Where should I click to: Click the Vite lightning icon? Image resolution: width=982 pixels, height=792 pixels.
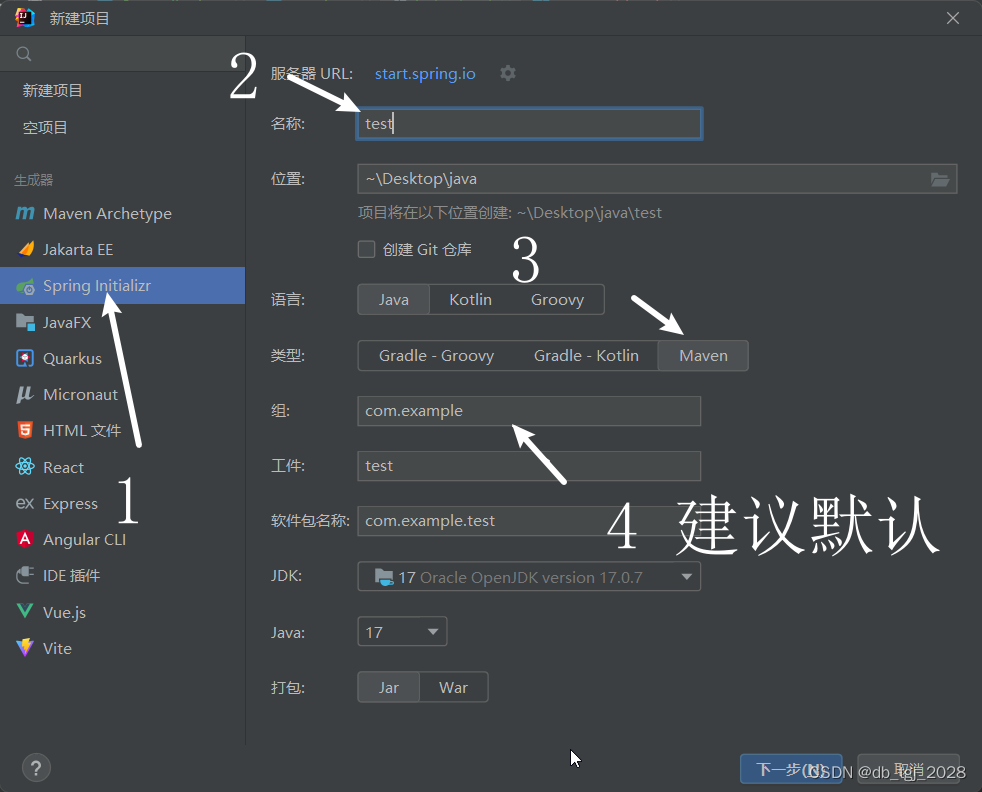click(x=25, y=647)
